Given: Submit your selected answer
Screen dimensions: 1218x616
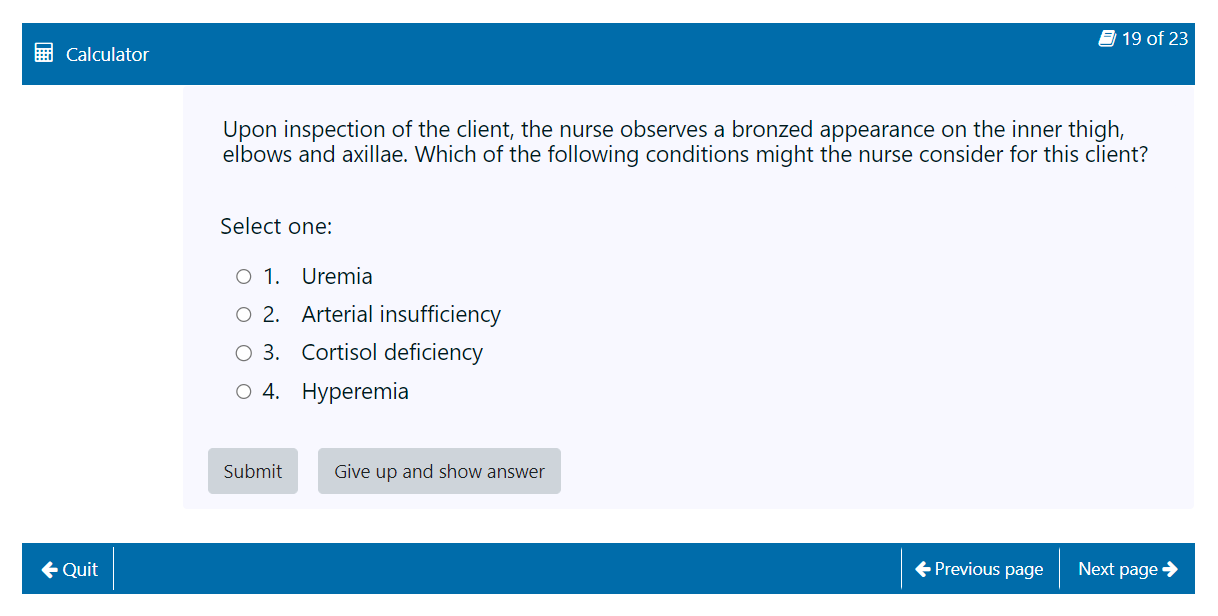Looking at the screenshot, I should pyautogui.click(x=253, y=471).
